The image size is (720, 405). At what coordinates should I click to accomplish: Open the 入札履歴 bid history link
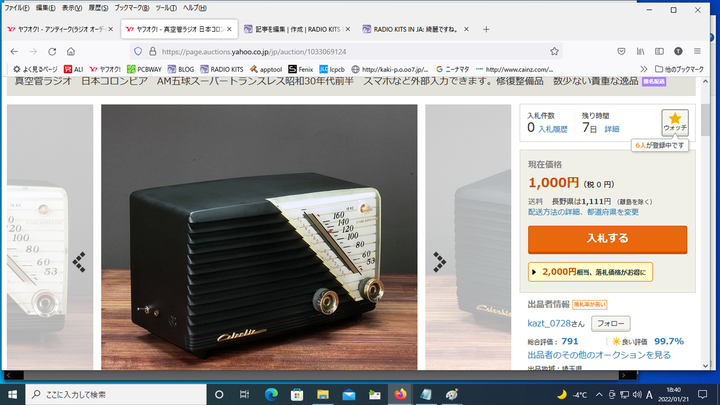[553, 129]
